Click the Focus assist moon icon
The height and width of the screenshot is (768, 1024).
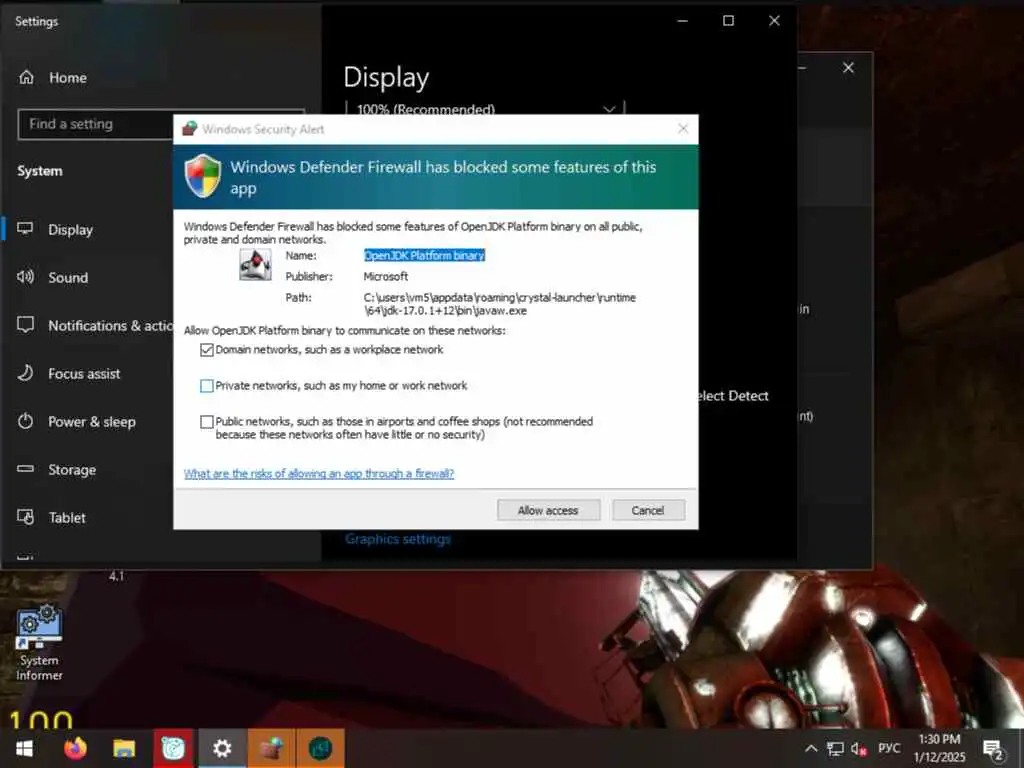click(x=25, y=373)
